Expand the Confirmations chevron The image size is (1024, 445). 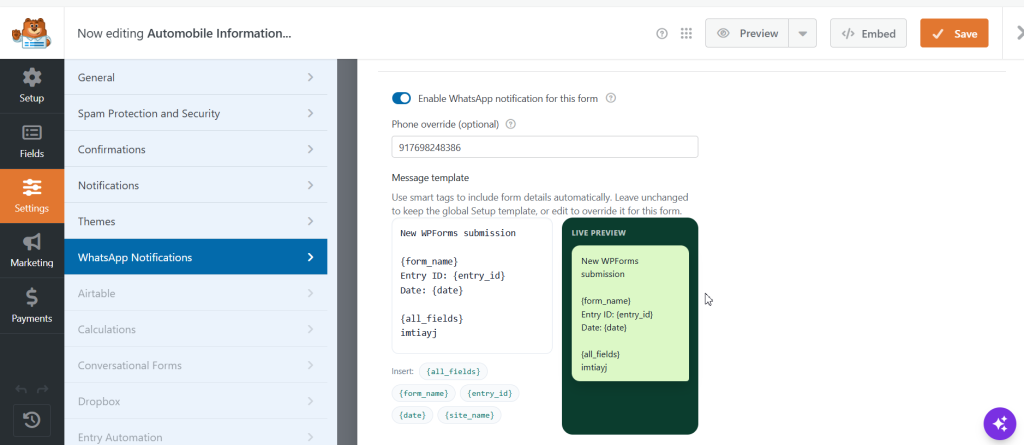pyautogui.click(x=310, y=149)
